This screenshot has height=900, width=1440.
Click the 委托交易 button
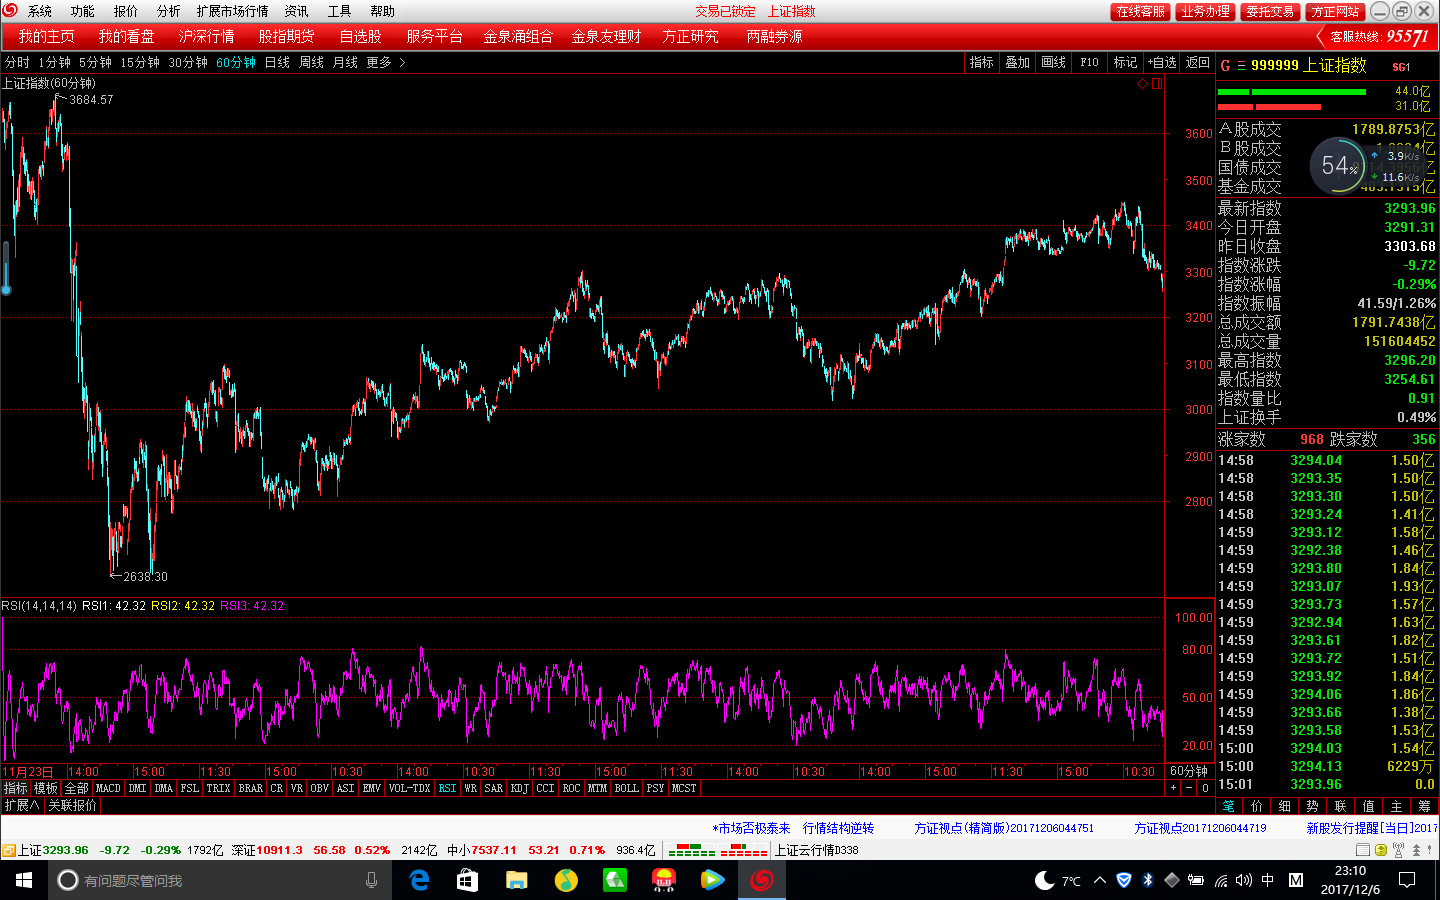tap(1270, 11)
